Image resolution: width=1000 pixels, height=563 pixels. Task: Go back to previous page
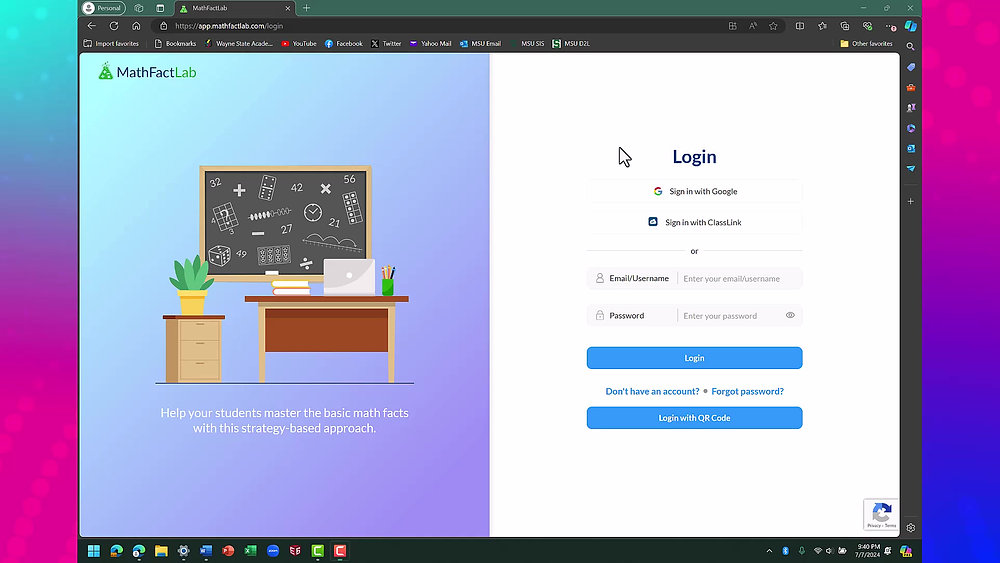click(91, 26)
